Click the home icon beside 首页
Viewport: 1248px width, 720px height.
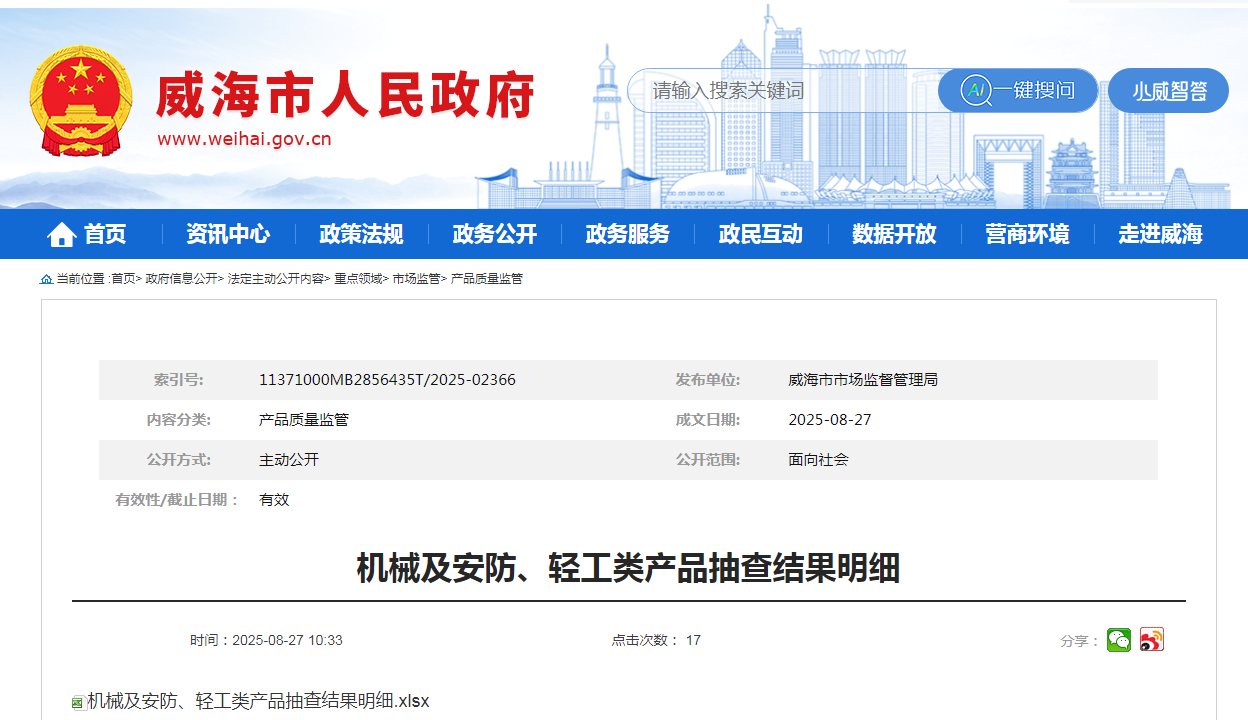click(61, 235)
